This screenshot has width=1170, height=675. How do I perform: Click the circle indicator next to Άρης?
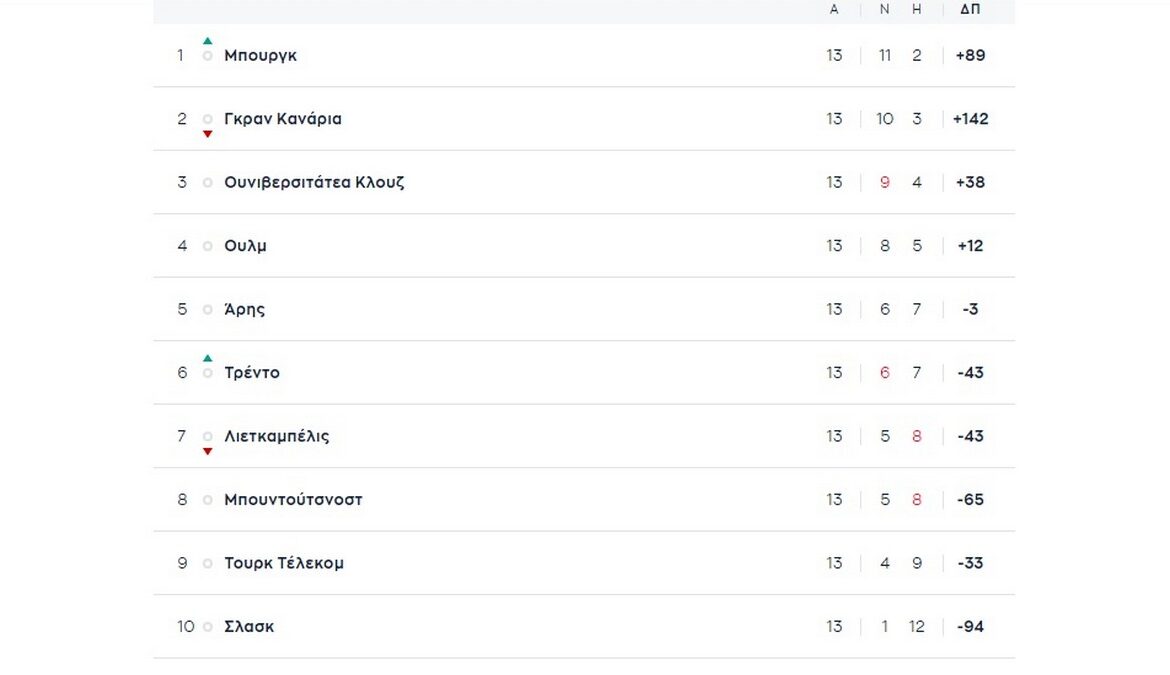(x=208, y=310)
